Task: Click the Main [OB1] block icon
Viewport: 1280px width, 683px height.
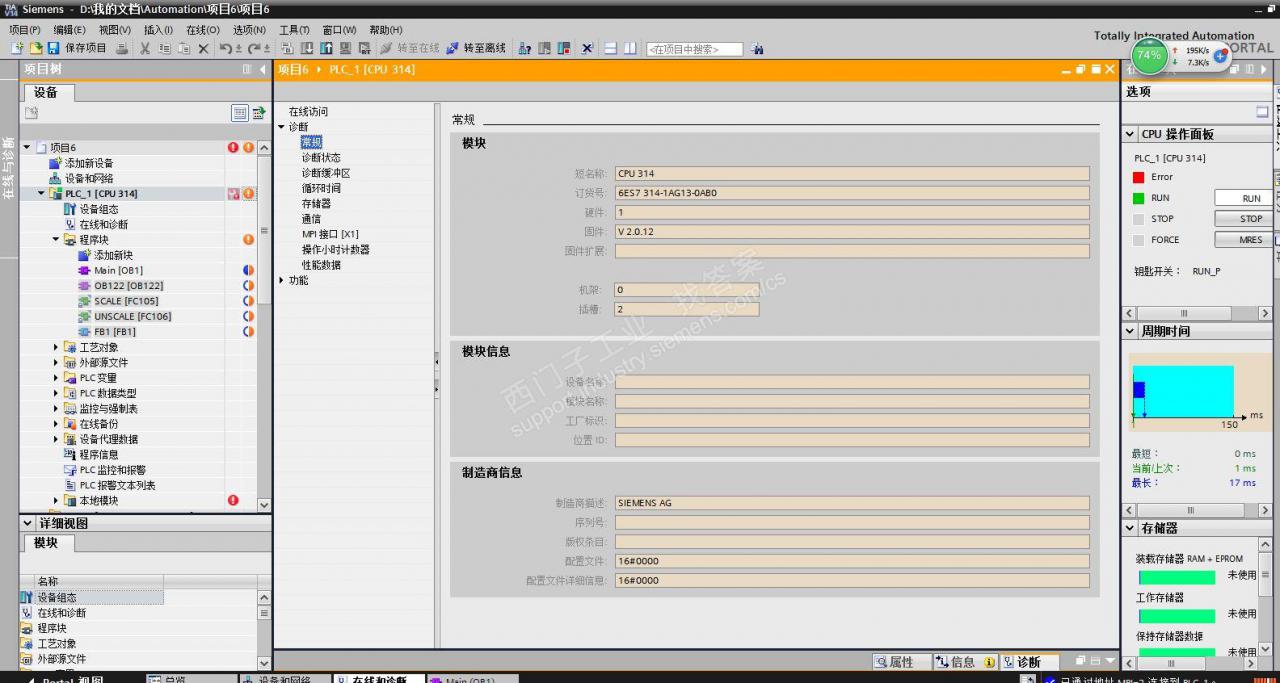Action: [84, 270]
